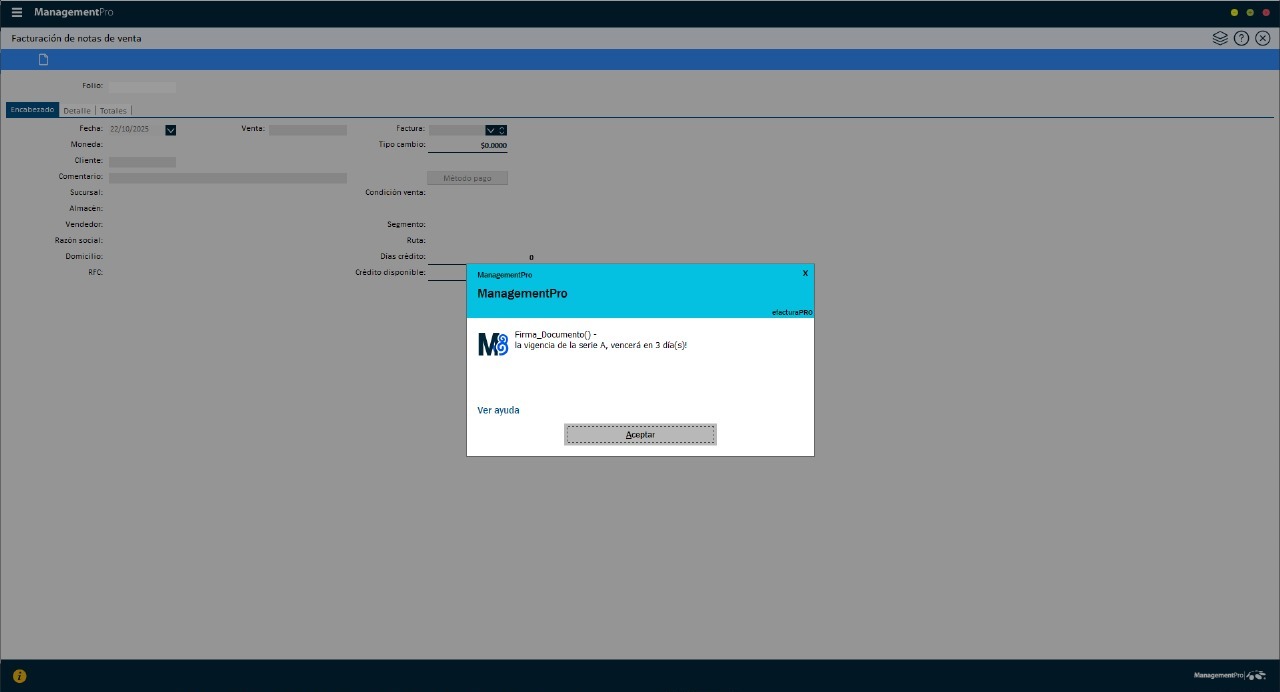The image size is (1280, 692).
Task: Follow the Ver ayuda link
Action: click(x=498, y=410)
